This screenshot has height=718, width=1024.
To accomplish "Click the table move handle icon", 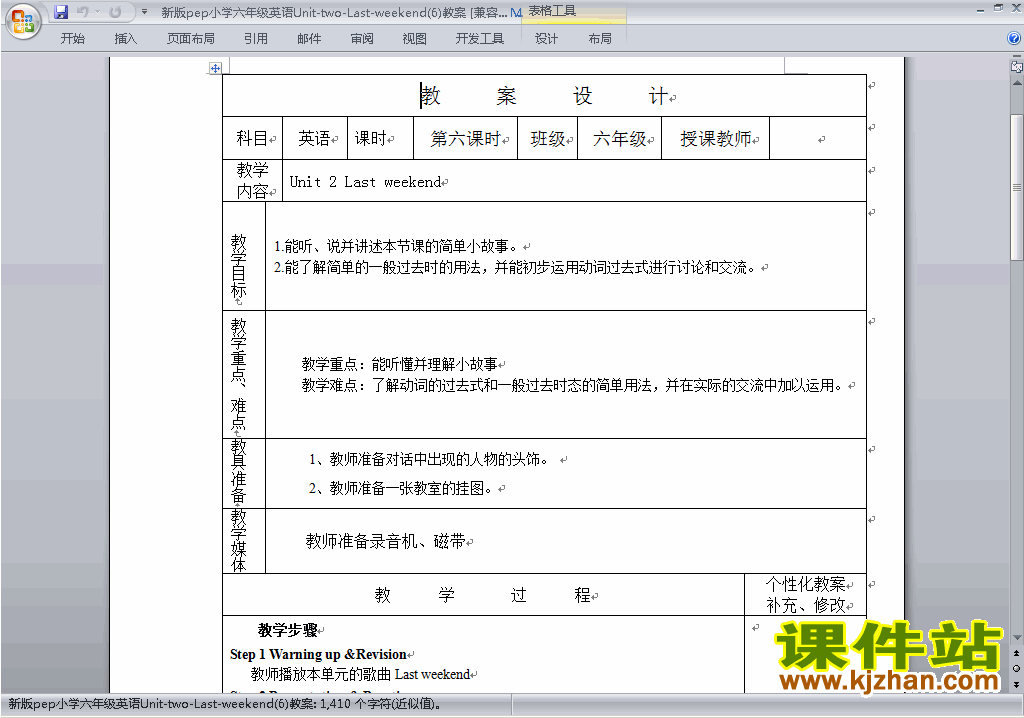I will click(215, 68).
